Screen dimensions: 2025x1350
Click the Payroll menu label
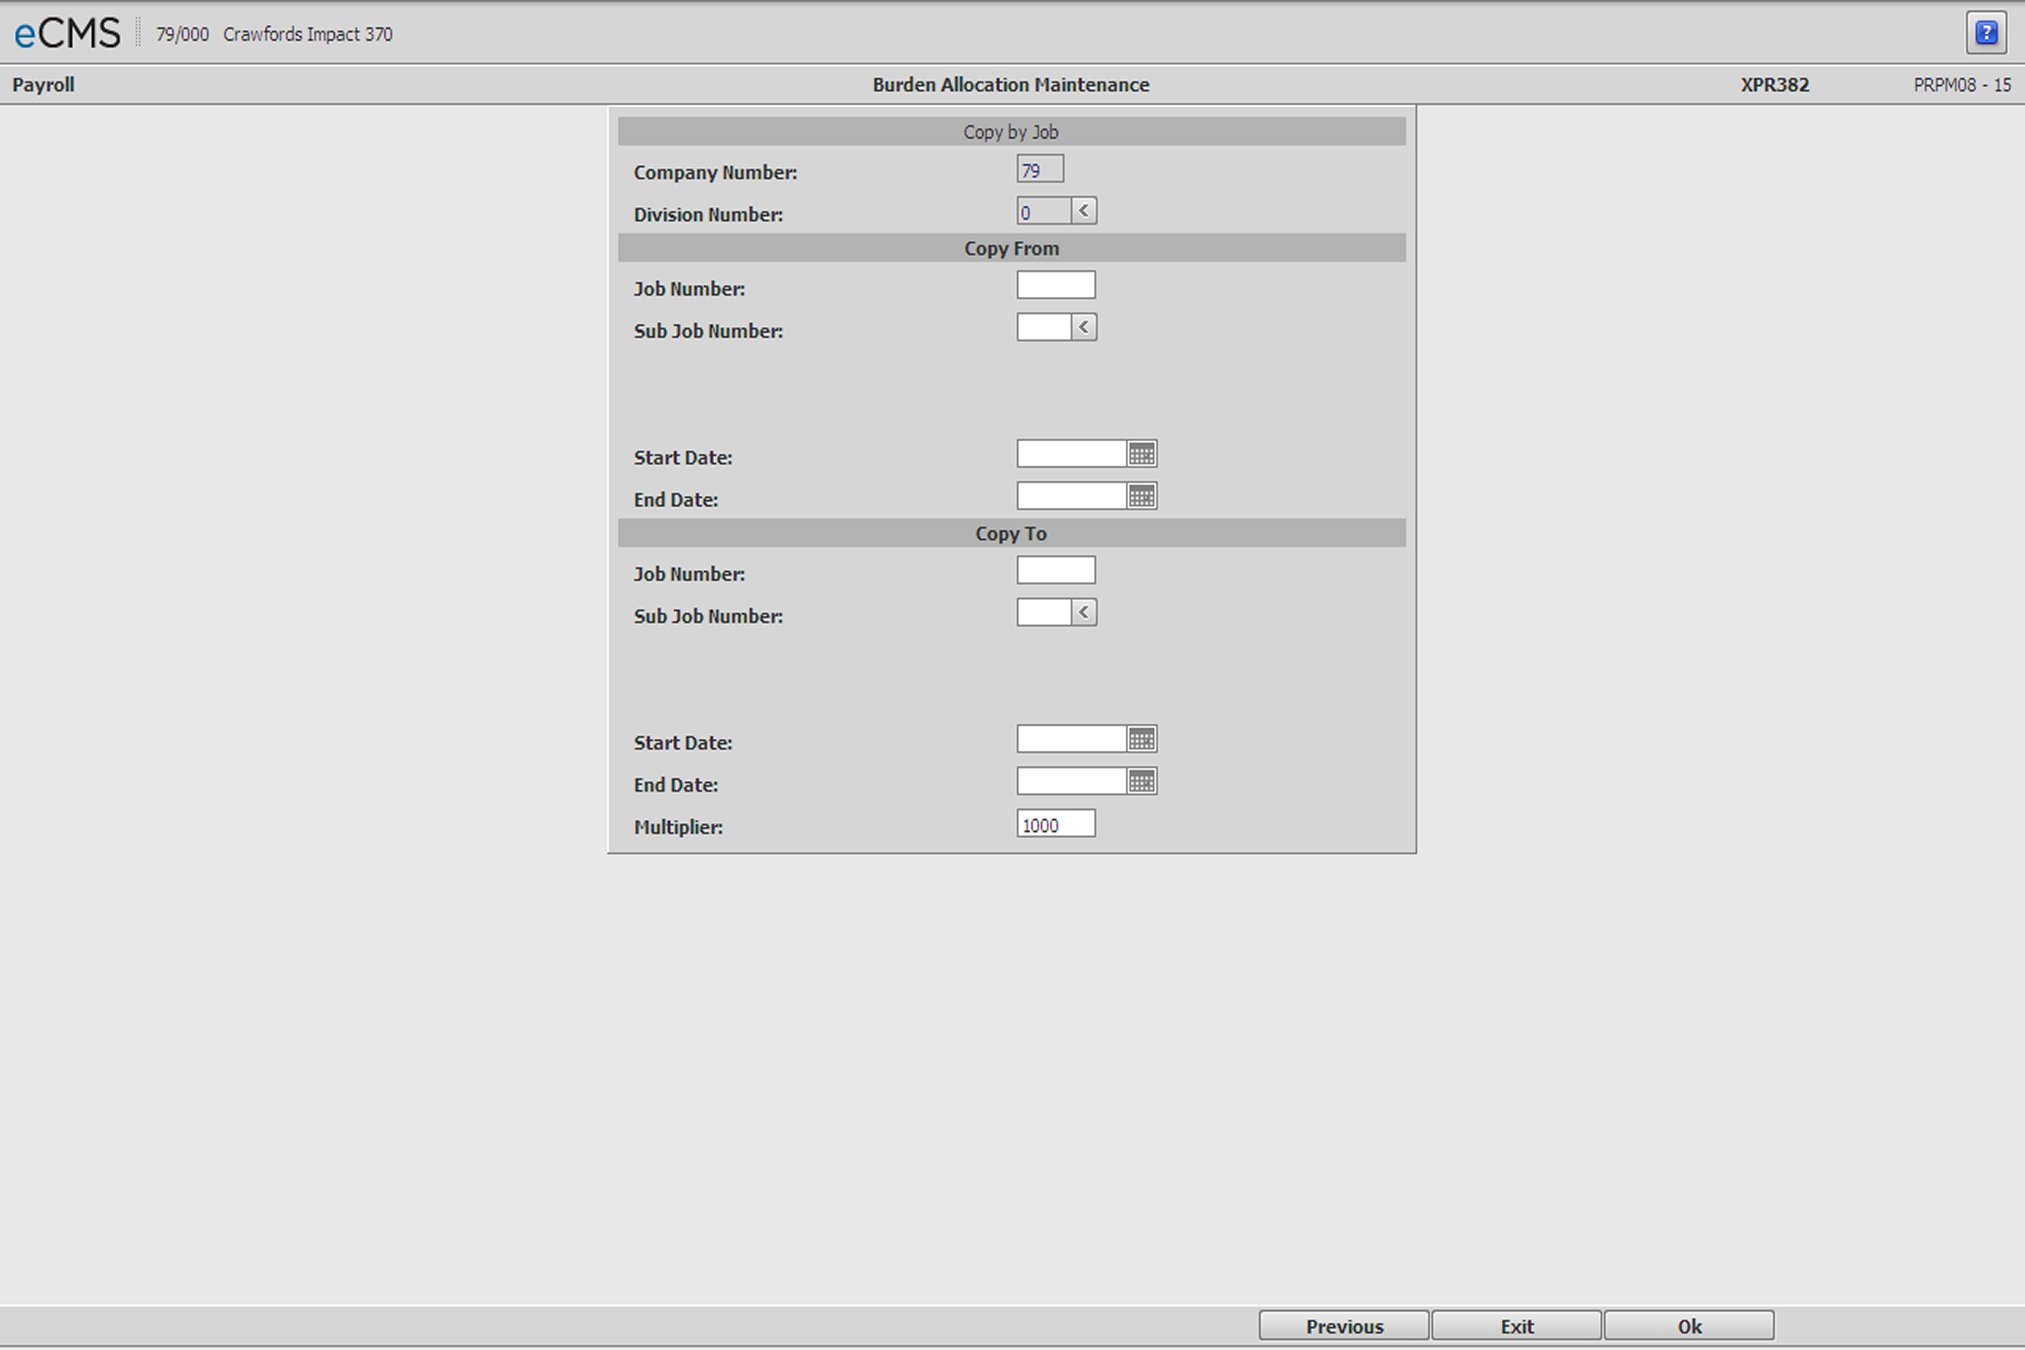pos(43,84)
